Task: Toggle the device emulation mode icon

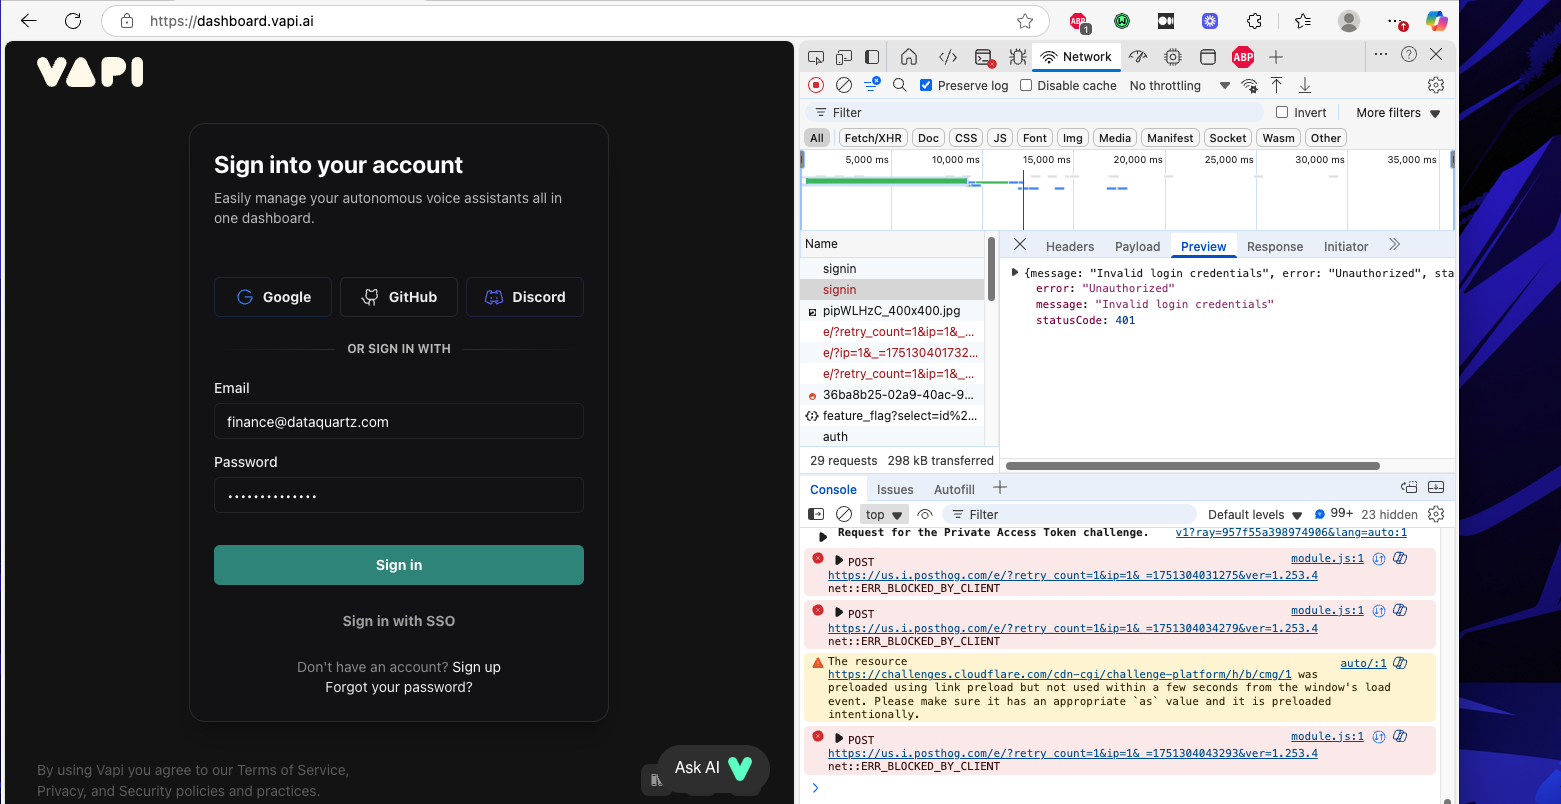Action: click(x=844, y=57)
